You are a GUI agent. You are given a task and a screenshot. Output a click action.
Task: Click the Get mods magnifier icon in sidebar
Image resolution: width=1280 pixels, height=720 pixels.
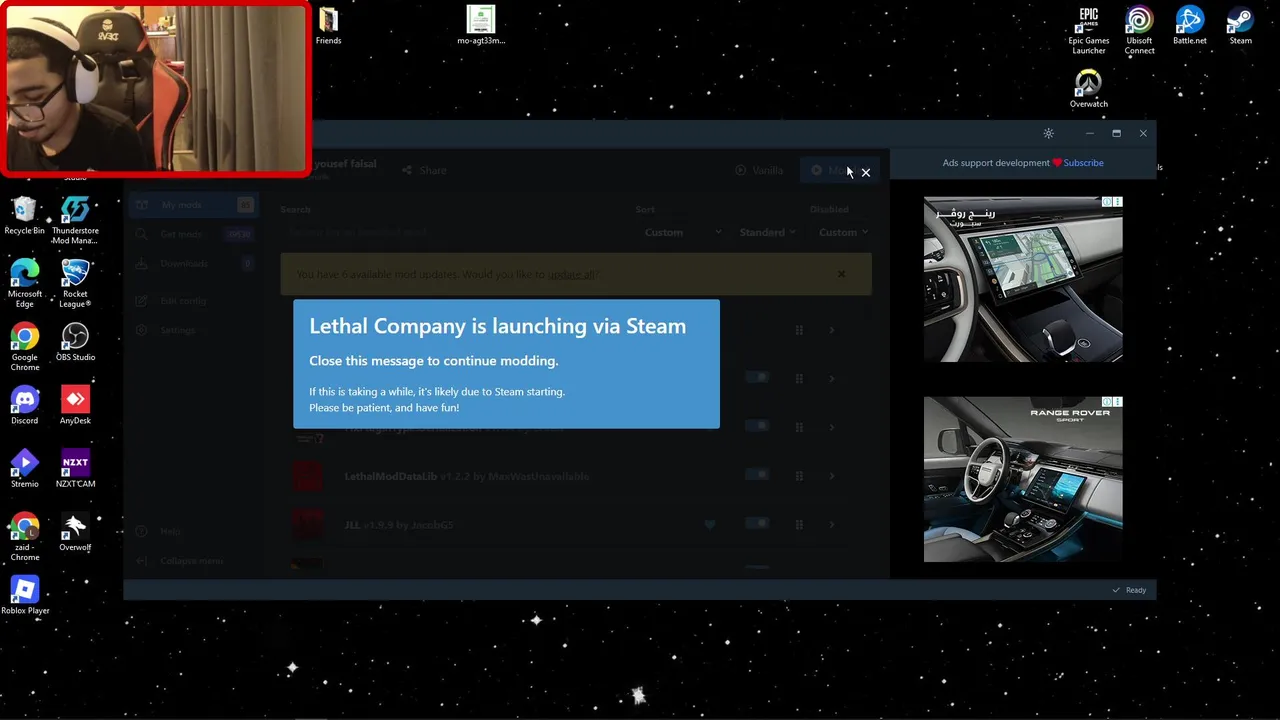(141, 234)
